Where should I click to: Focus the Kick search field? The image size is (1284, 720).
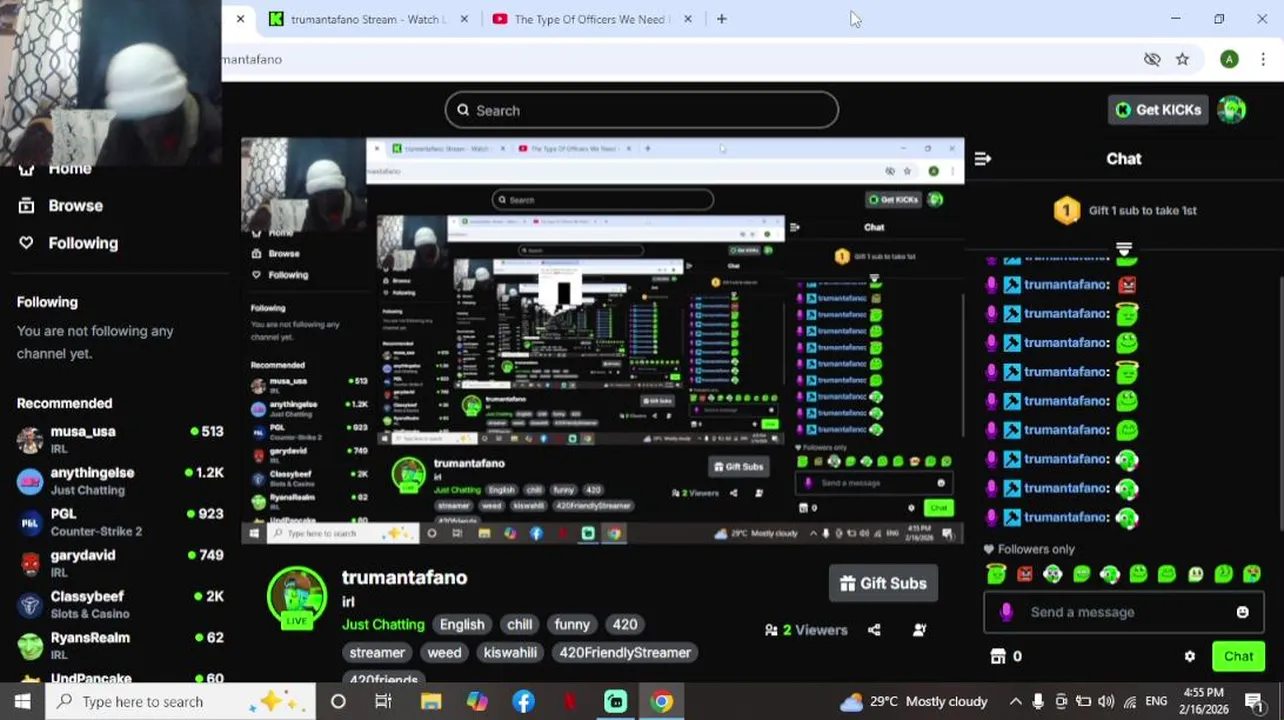pos(642,110)
